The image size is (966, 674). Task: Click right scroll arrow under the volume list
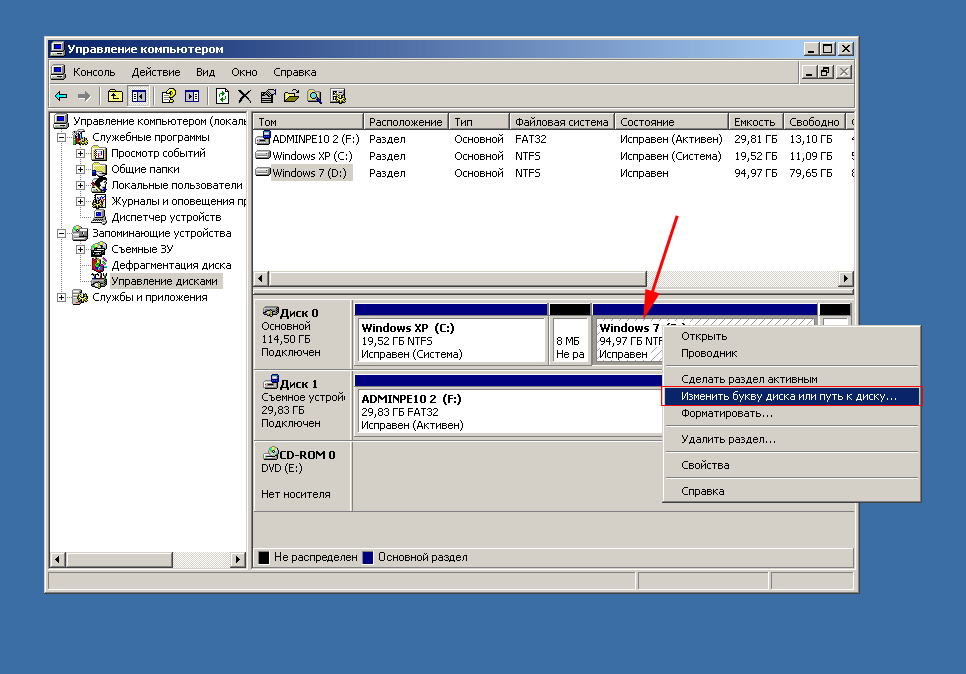845,278
